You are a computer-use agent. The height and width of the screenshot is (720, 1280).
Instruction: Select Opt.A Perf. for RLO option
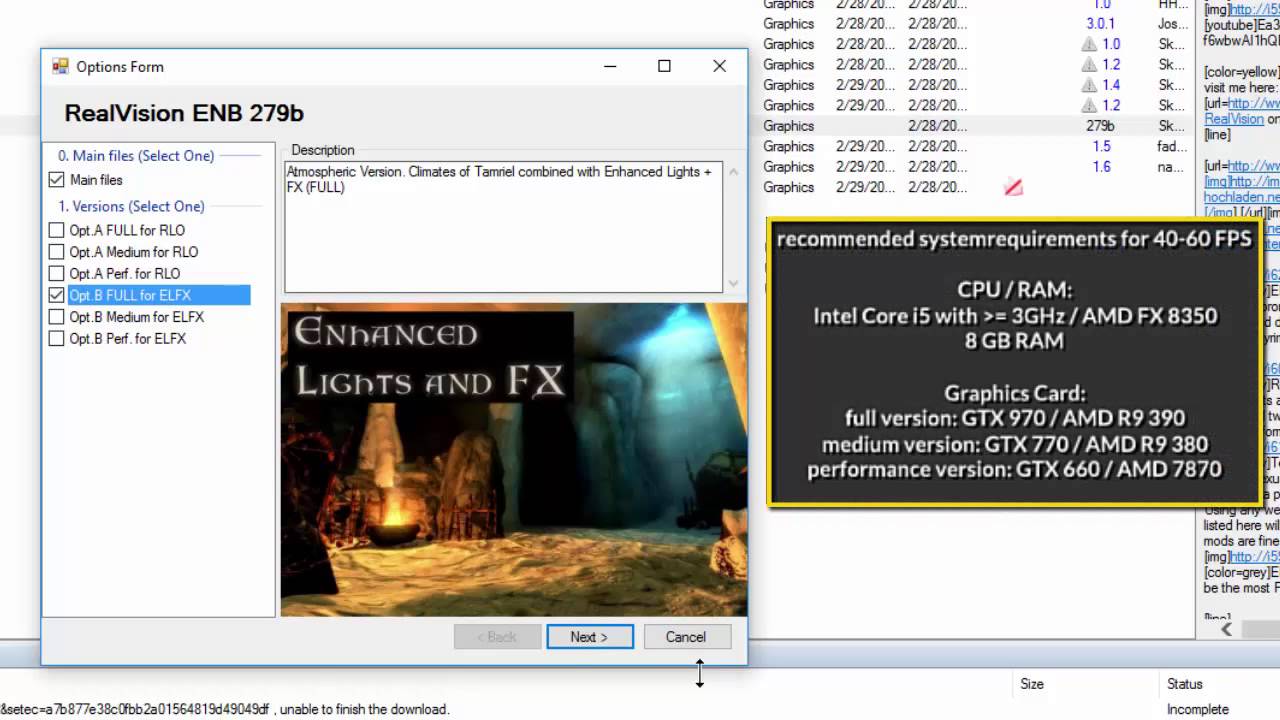(56, 273)
